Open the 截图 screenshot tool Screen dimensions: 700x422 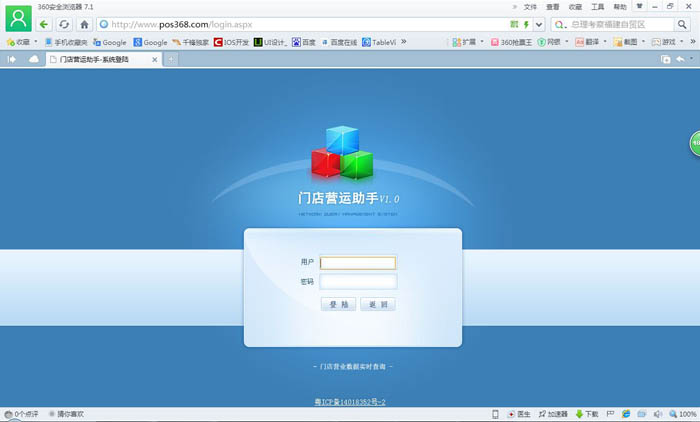(x=625, y=42)
